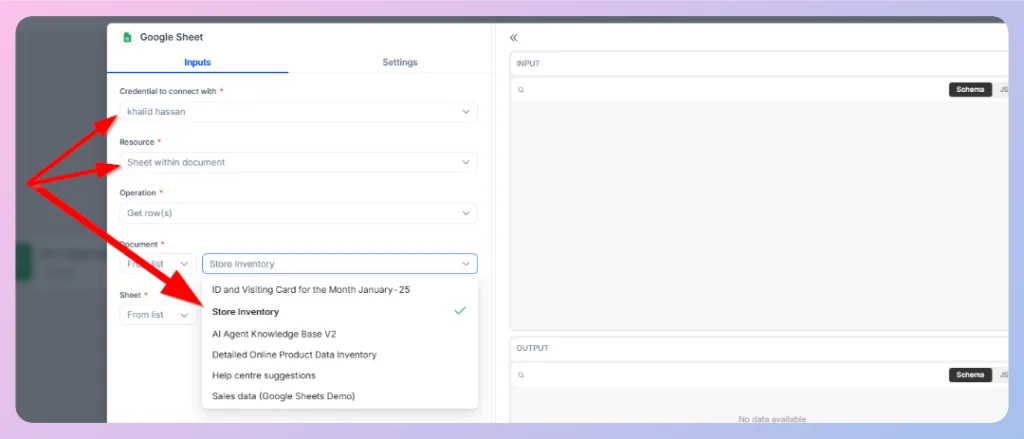1024x439 pixels.
Task: Click the Google Sheet icon in header
Action: click(x=127, y=37)
